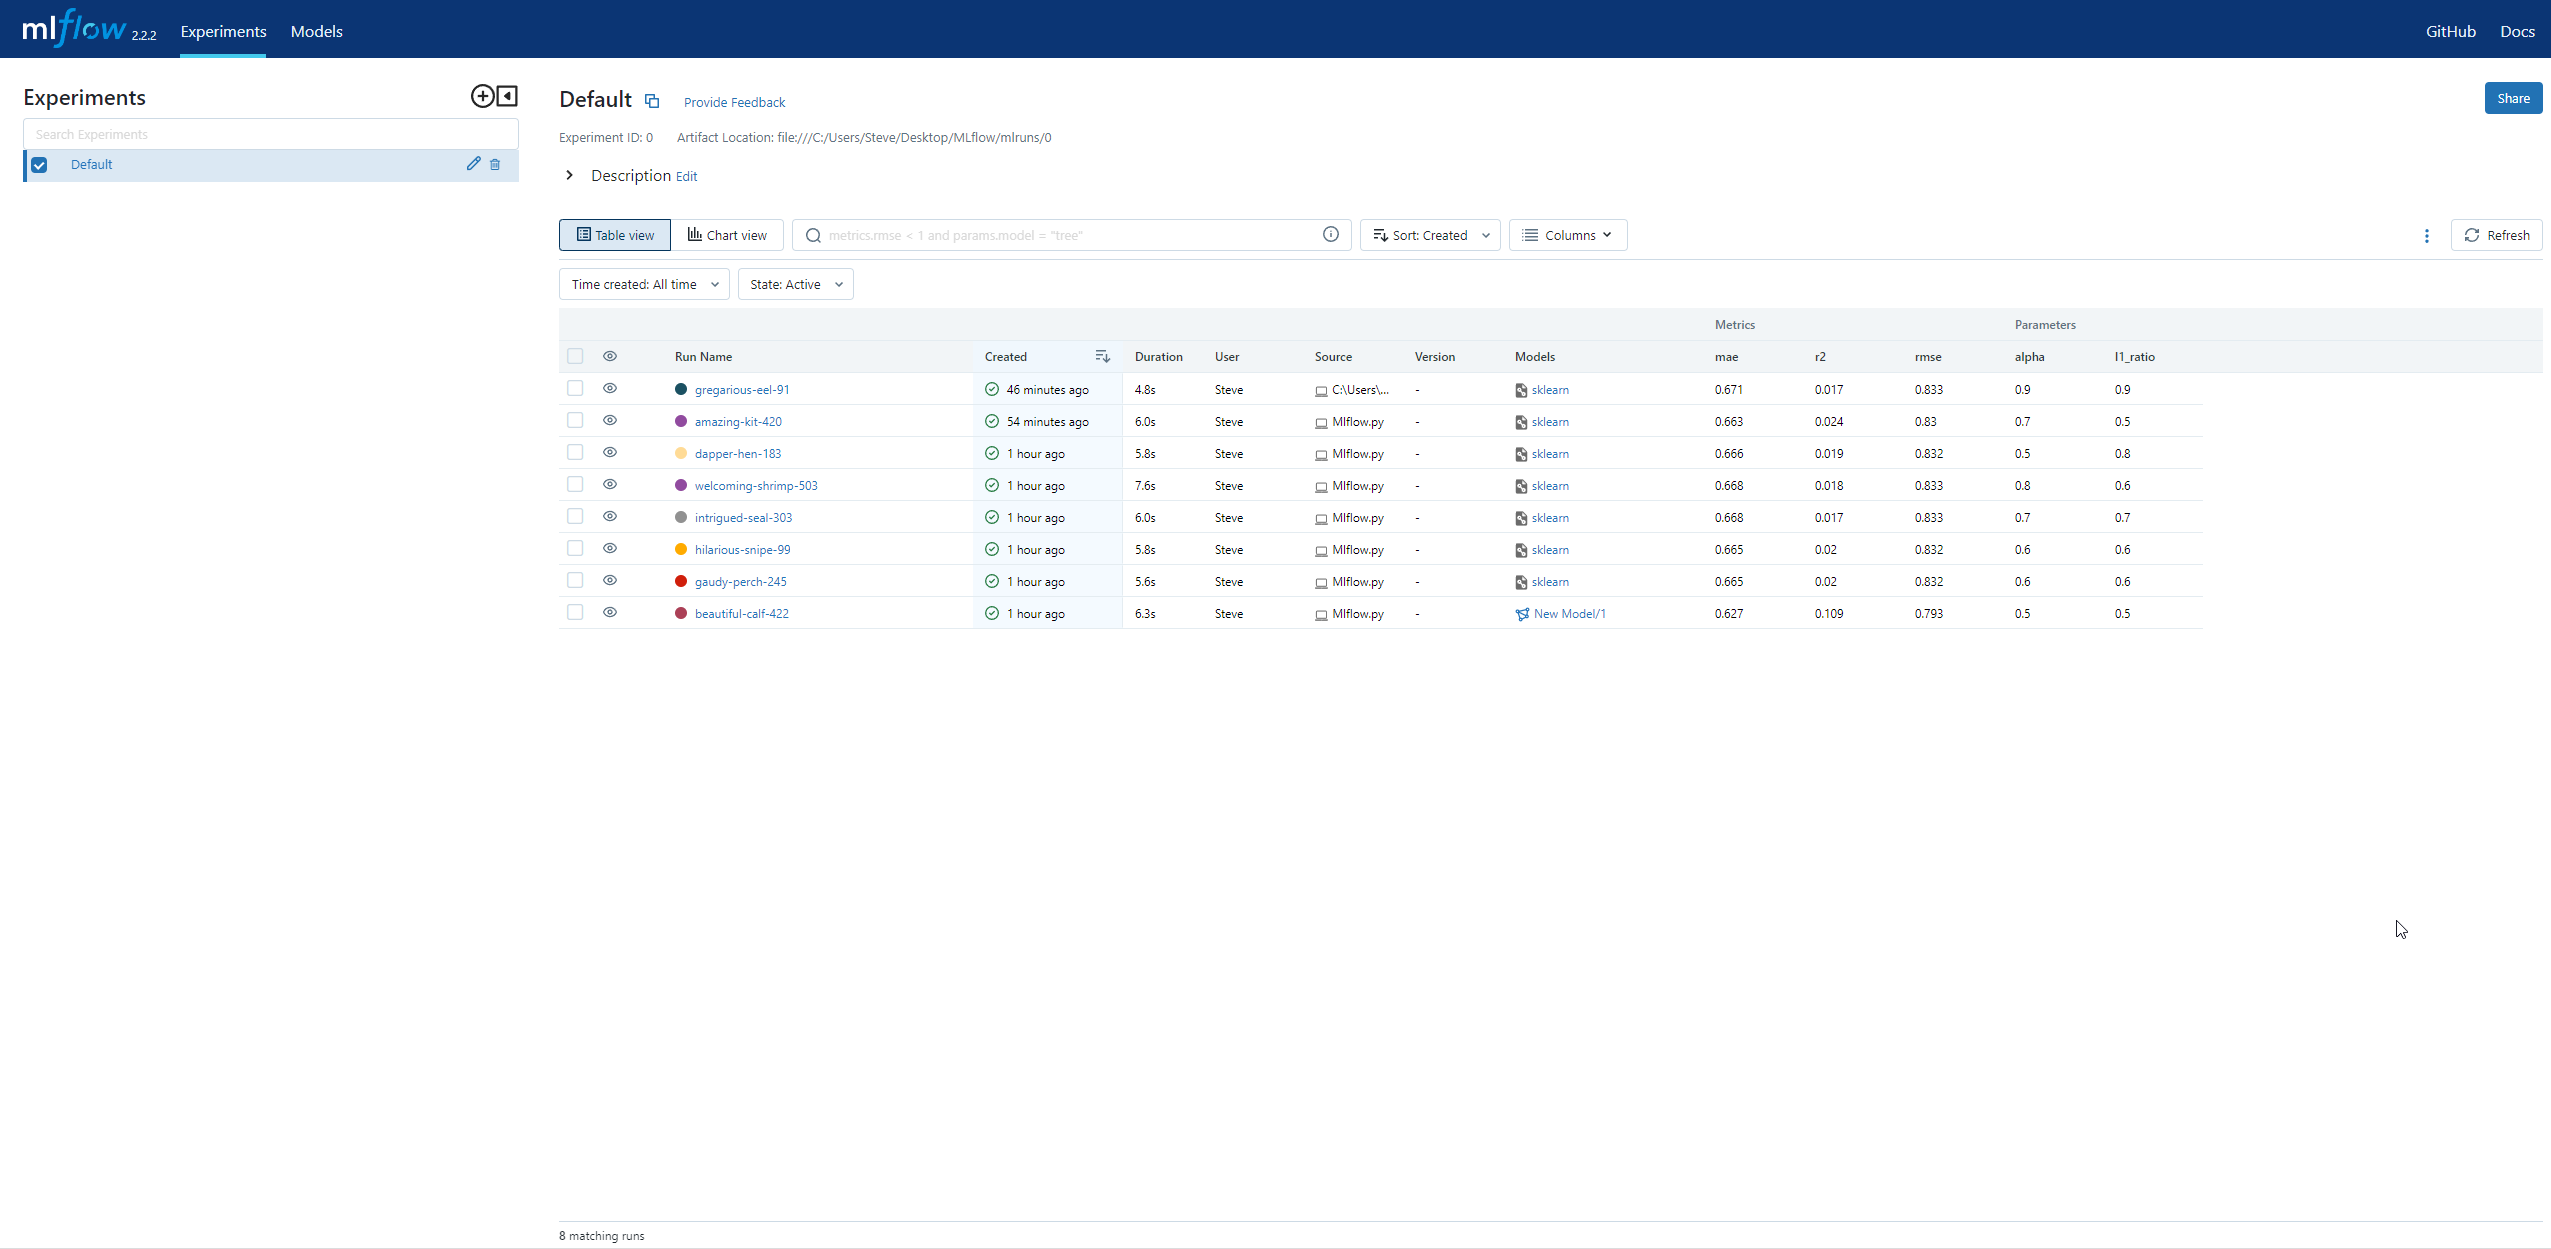2551x1249 pixels.
Task: Click Provide Feedback link
Action: (x=734, y=102)
